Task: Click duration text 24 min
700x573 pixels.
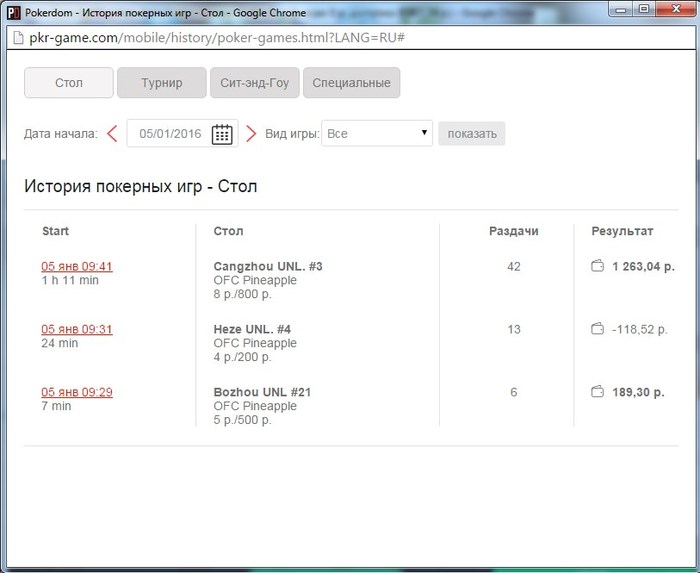Action: point(60,343)
